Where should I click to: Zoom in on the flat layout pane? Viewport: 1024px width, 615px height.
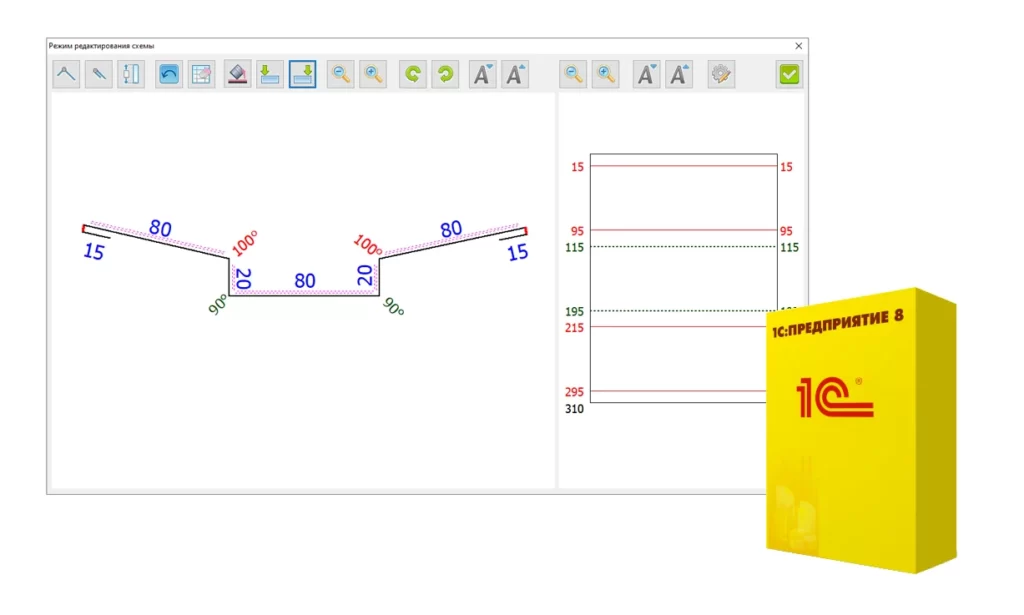click(x=606, y=74)
